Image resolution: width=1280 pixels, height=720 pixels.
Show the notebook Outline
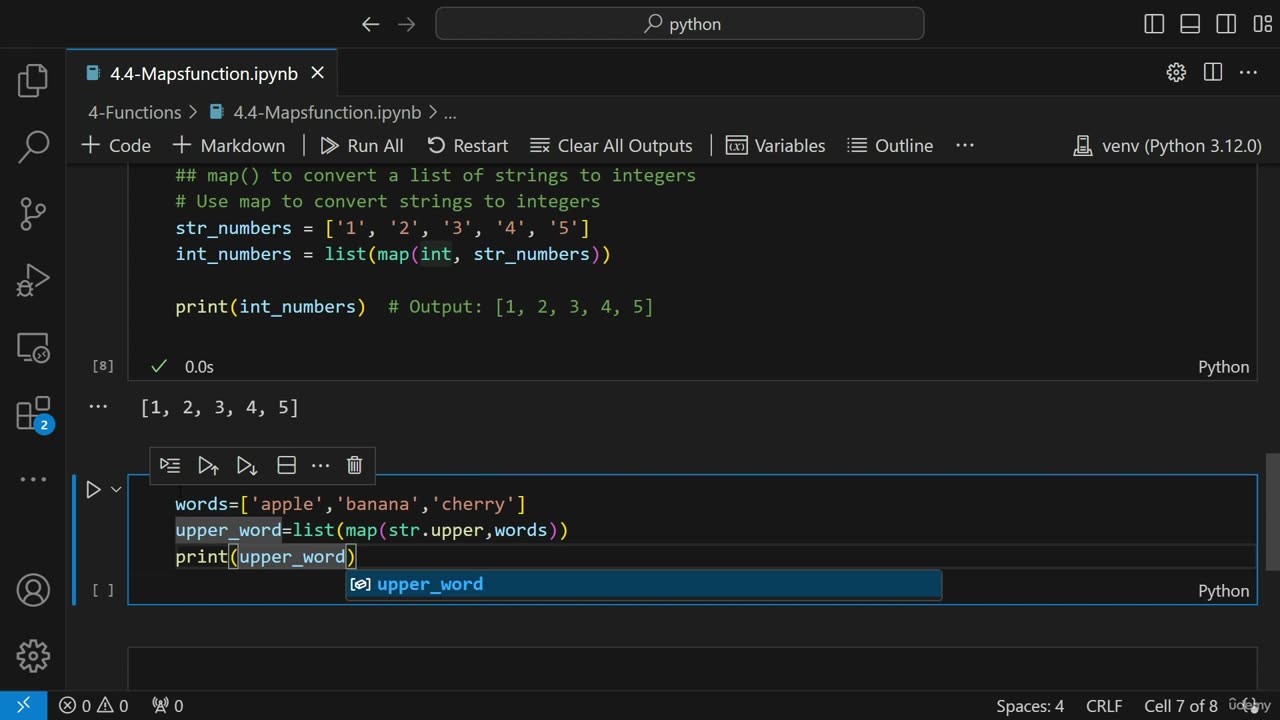pos(890,145)
